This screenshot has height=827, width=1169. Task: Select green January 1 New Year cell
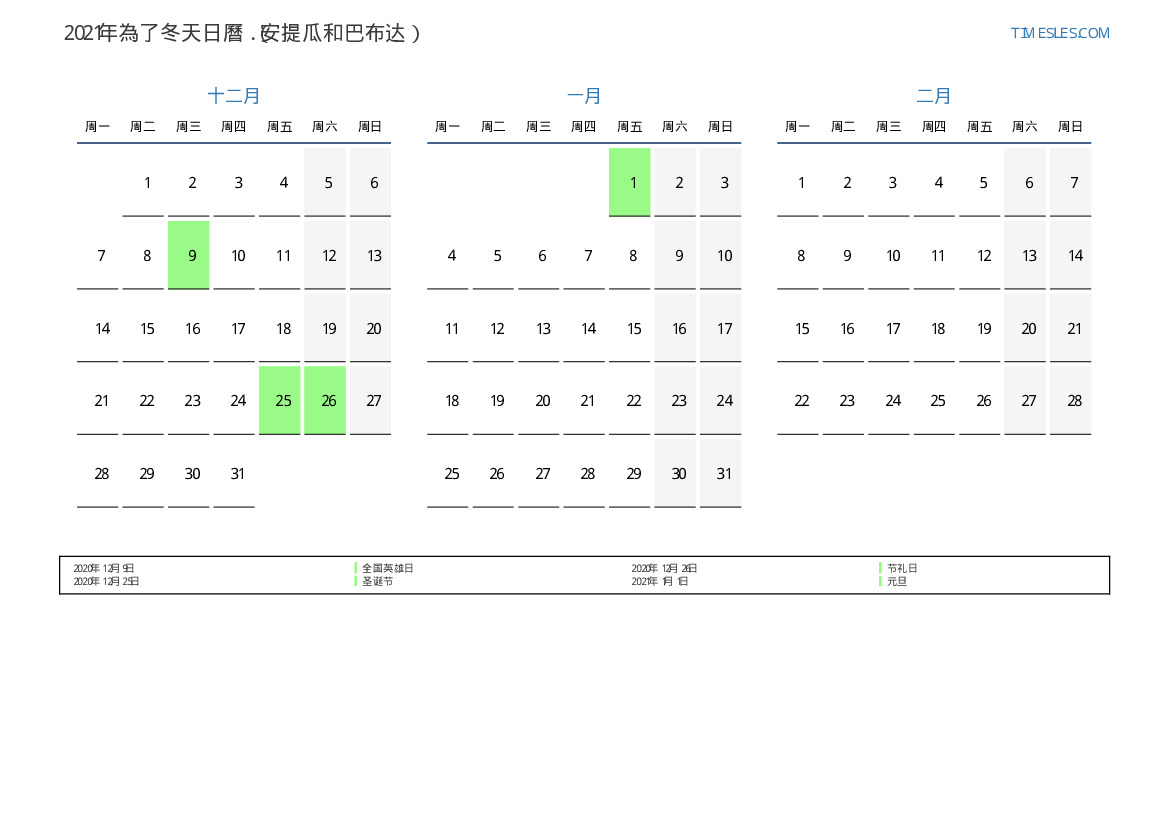pyautogui.click(x=630, y=182)
